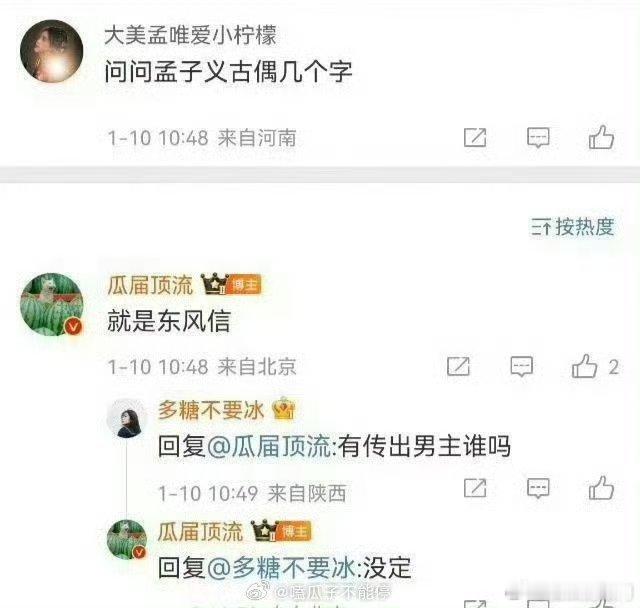Reply to the 就是东风信 comment
Viewport: 640px width, 608px height.
coord(522,366)
